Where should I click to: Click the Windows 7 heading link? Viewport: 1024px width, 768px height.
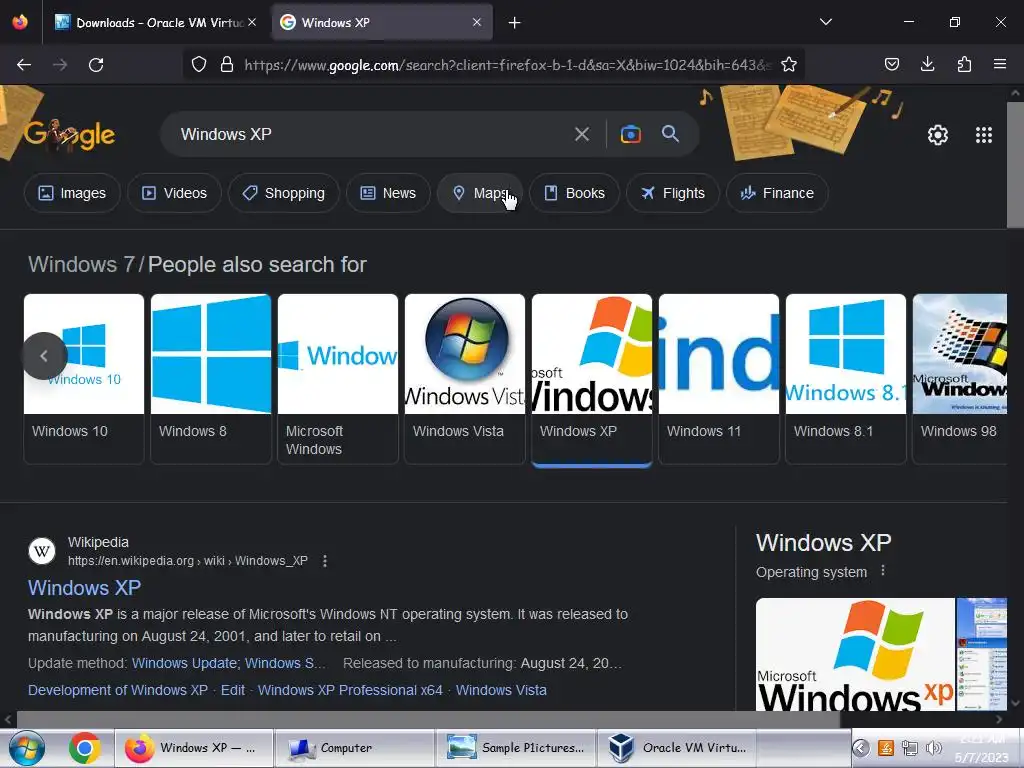[81, 264]
